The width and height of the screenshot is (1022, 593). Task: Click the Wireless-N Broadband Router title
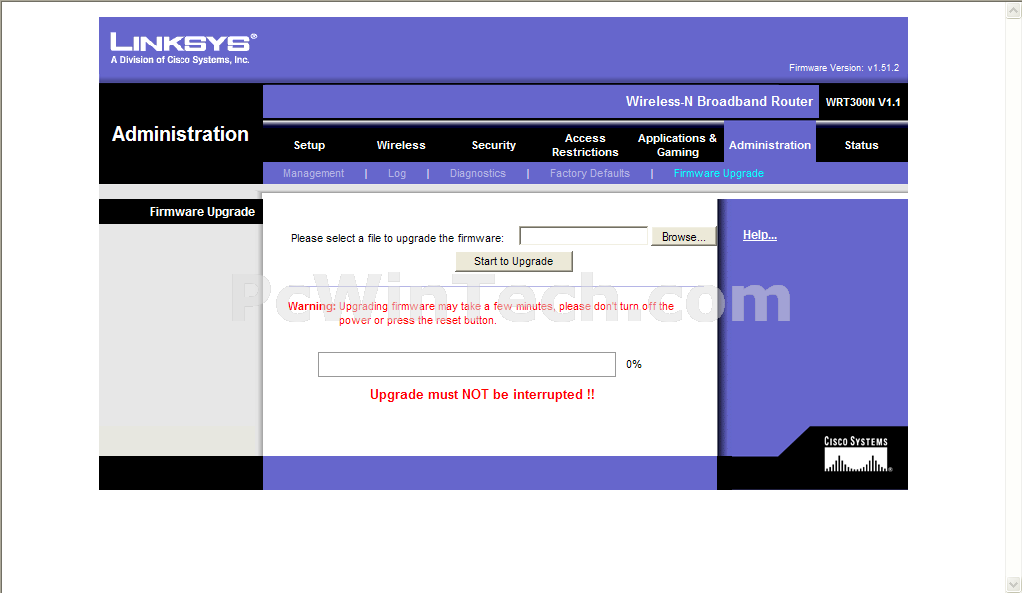point(719,102)
